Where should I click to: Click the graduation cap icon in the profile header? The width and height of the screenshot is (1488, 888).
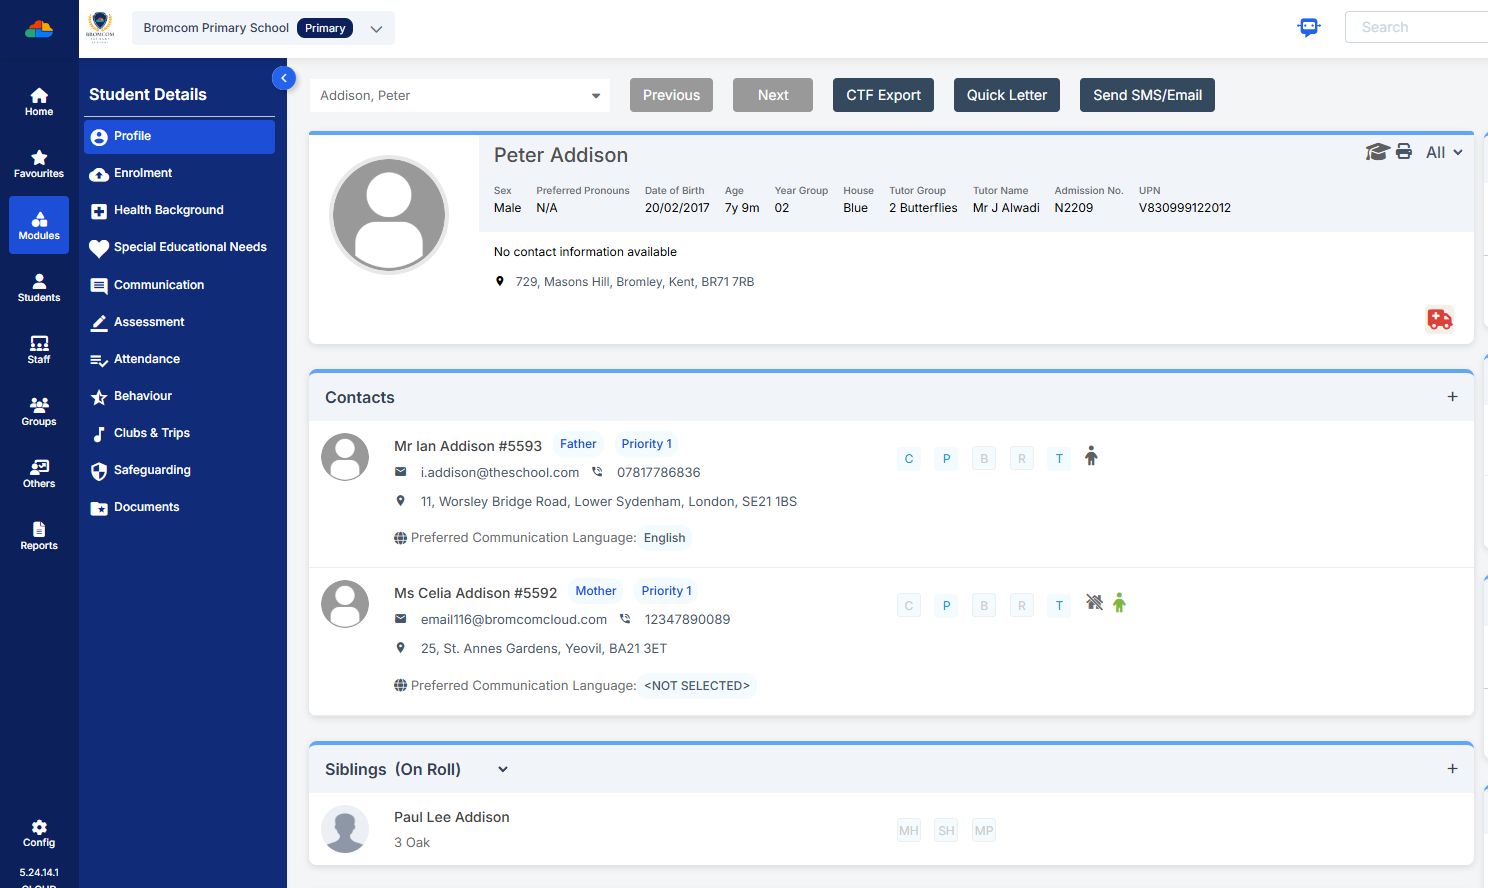click(x=1377, y=152)
